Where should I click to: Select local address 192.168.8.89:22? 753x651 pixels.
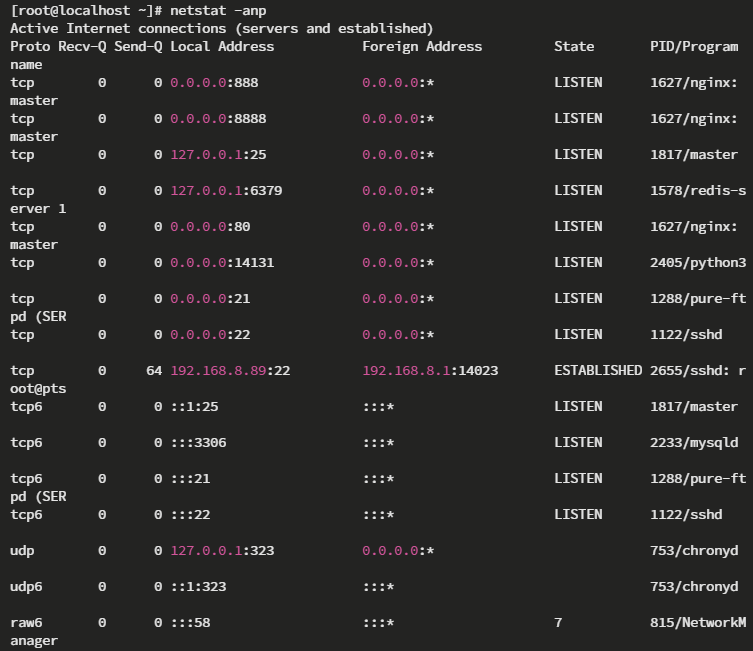coord(230,370)
